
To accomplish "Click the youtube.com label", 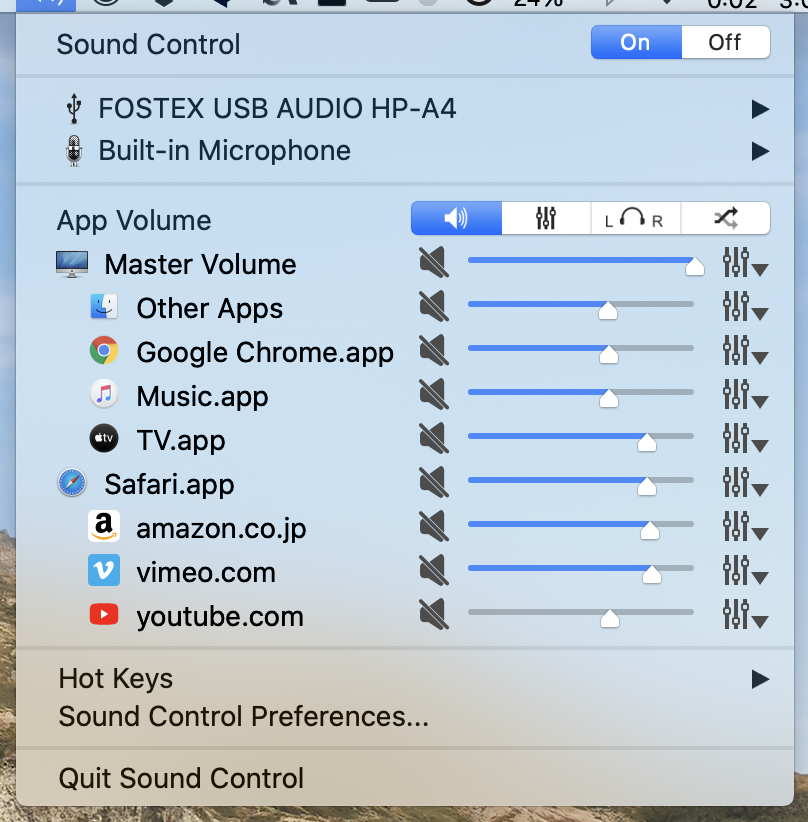I will 220,616.
